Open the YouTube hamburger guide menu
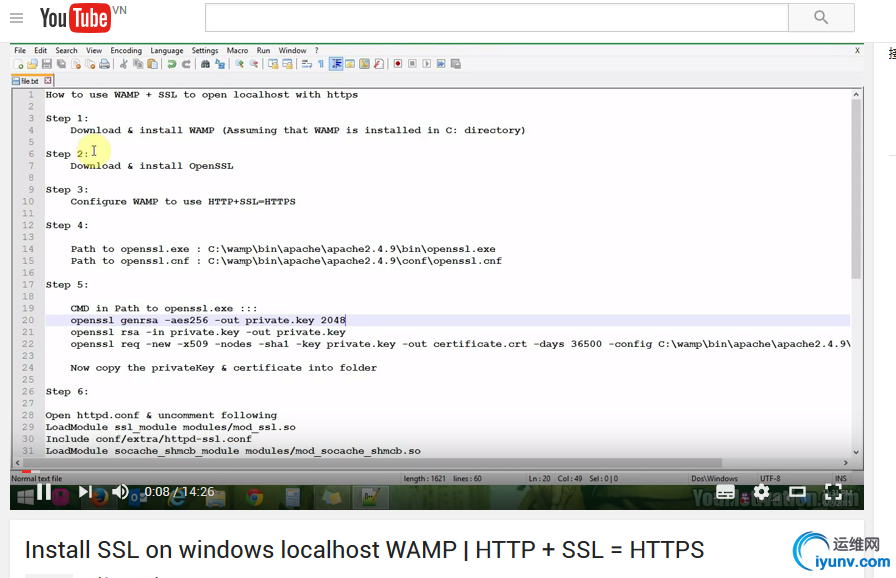Viewport: 896px width, 578px height. pos(17,18)
